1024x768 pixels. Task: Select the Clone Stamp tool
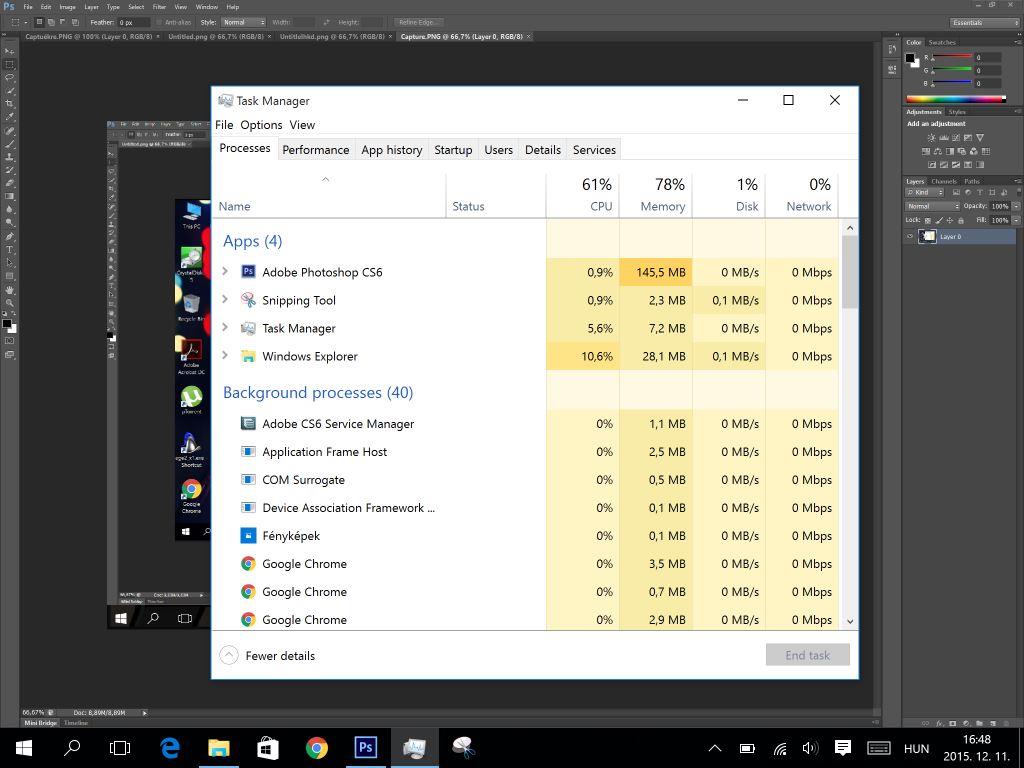click(9, 157)
